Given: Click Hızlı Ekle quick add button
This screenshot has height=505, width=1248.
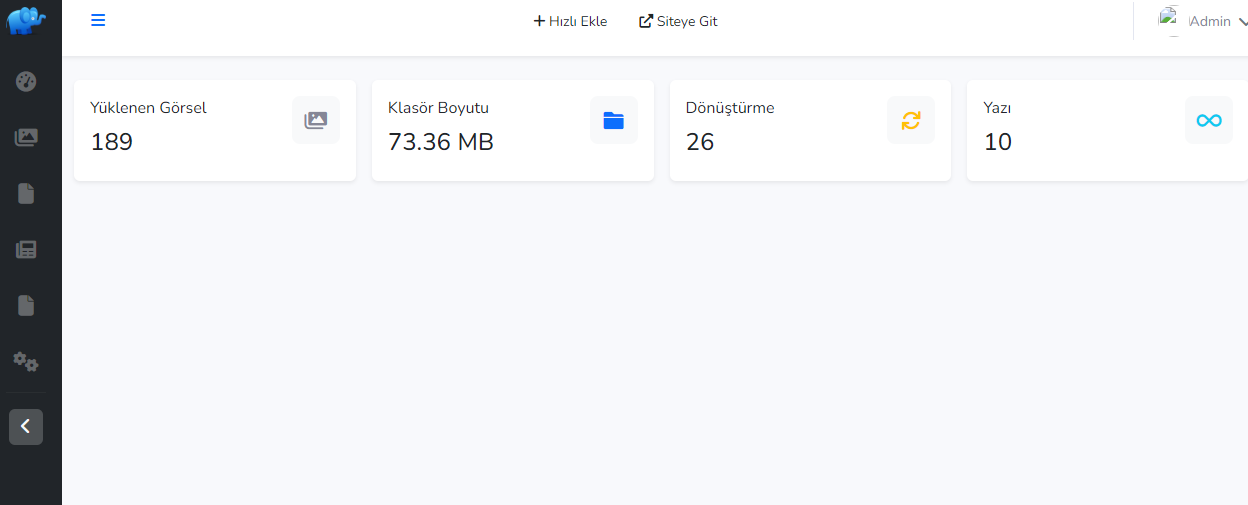Looking at the screenshot, I should 570,21.
